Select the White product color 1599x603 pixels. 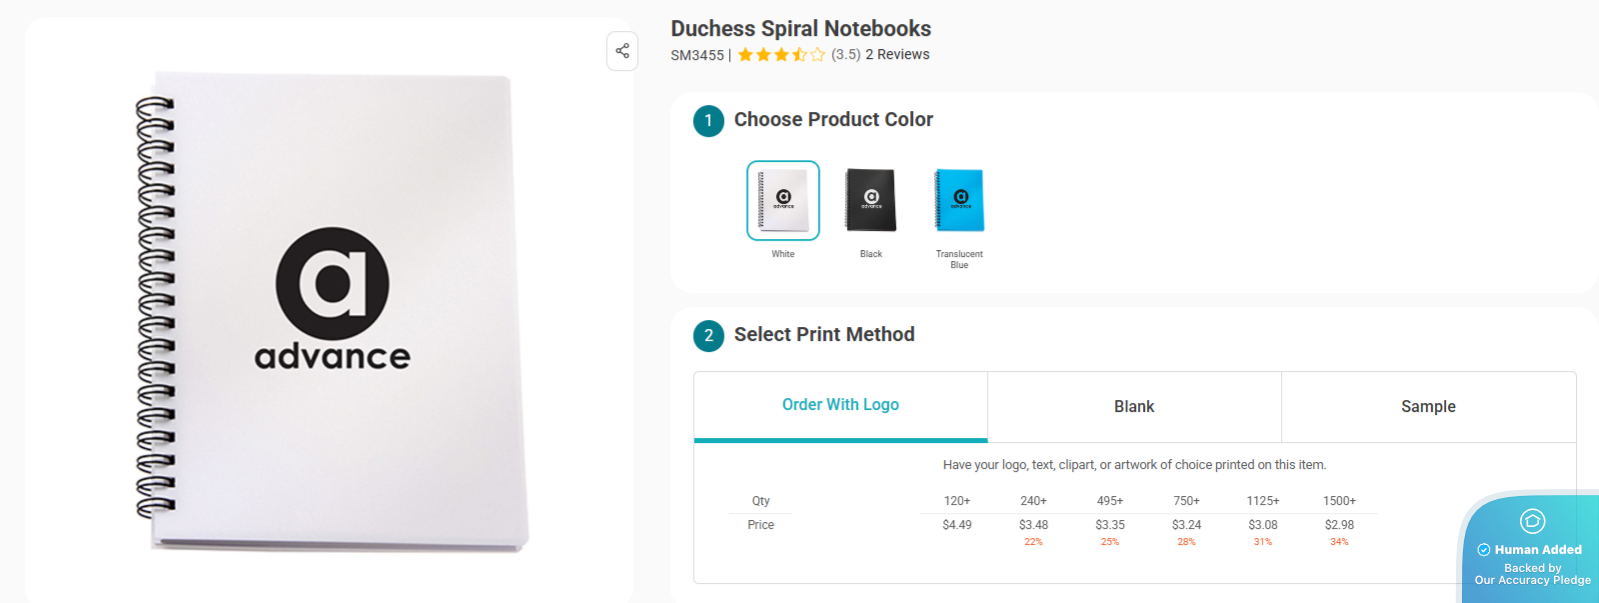[x=783, y=200]
